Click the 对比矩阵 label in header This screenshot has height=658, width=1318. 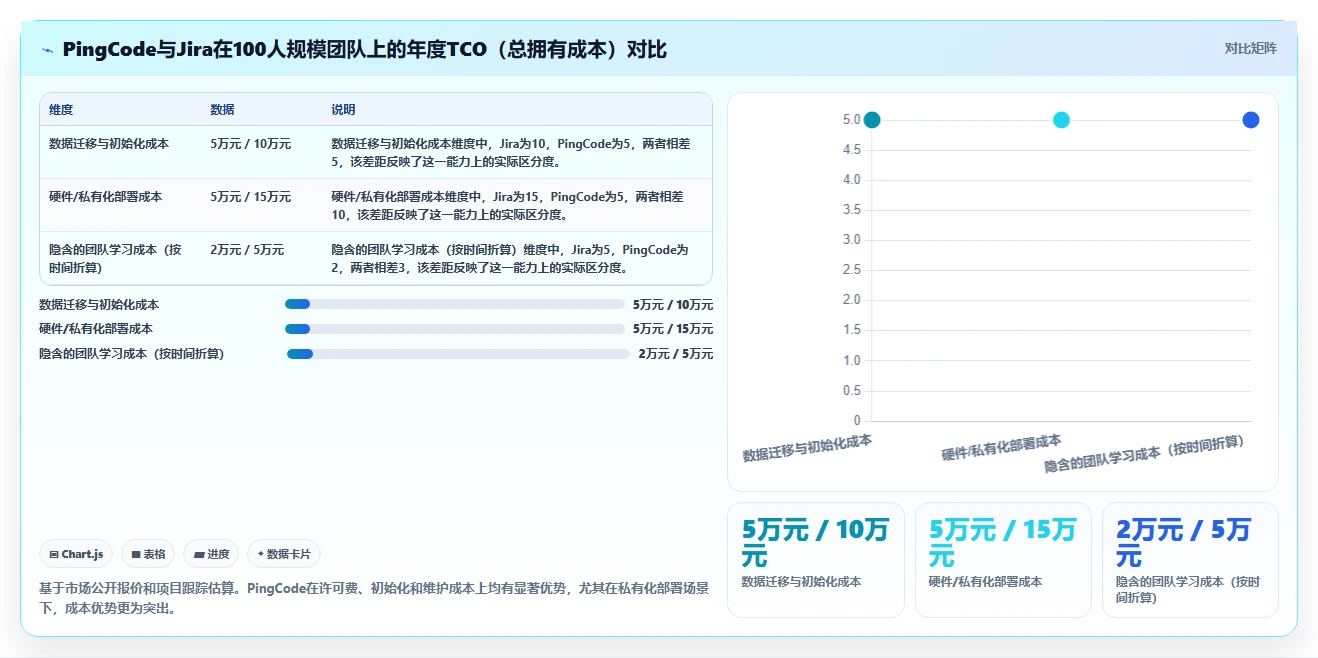click(1250, 48)
